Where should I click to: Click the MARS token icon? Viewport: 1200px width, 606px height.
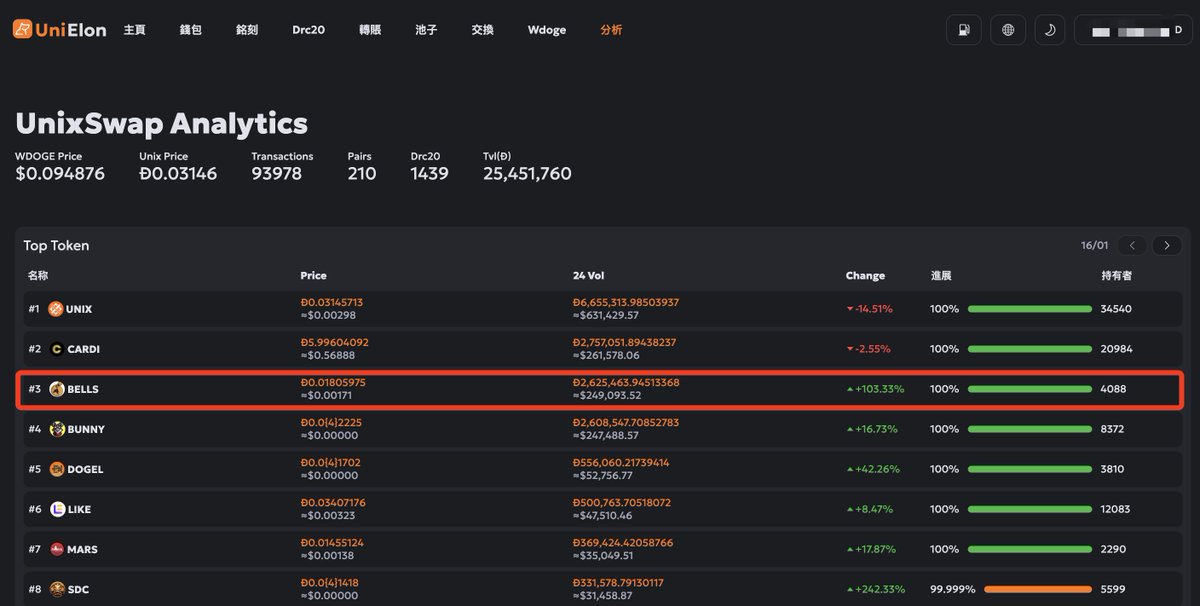(57, 549)
